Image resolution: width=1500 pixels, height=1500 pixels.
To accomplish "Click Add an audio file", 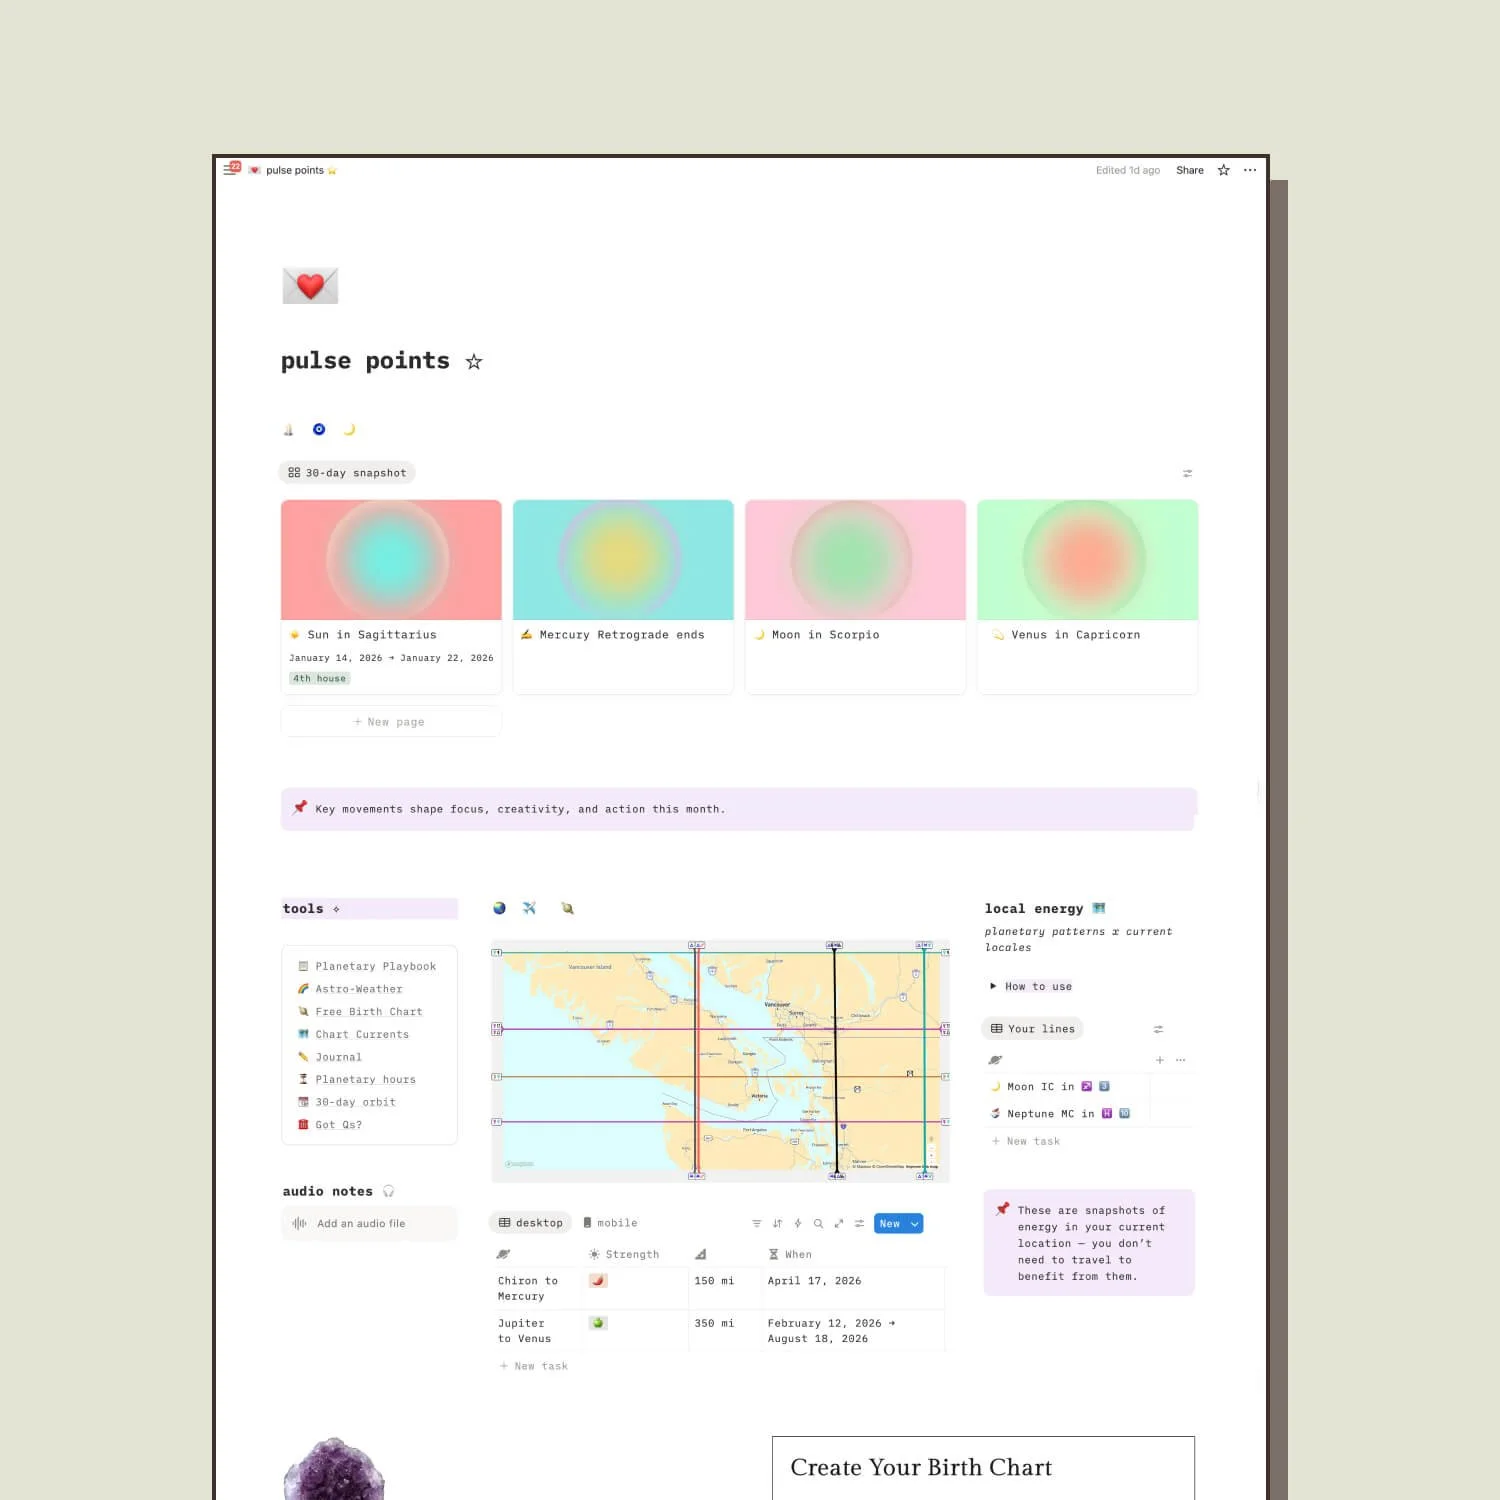I will [x=369, y=1223].
